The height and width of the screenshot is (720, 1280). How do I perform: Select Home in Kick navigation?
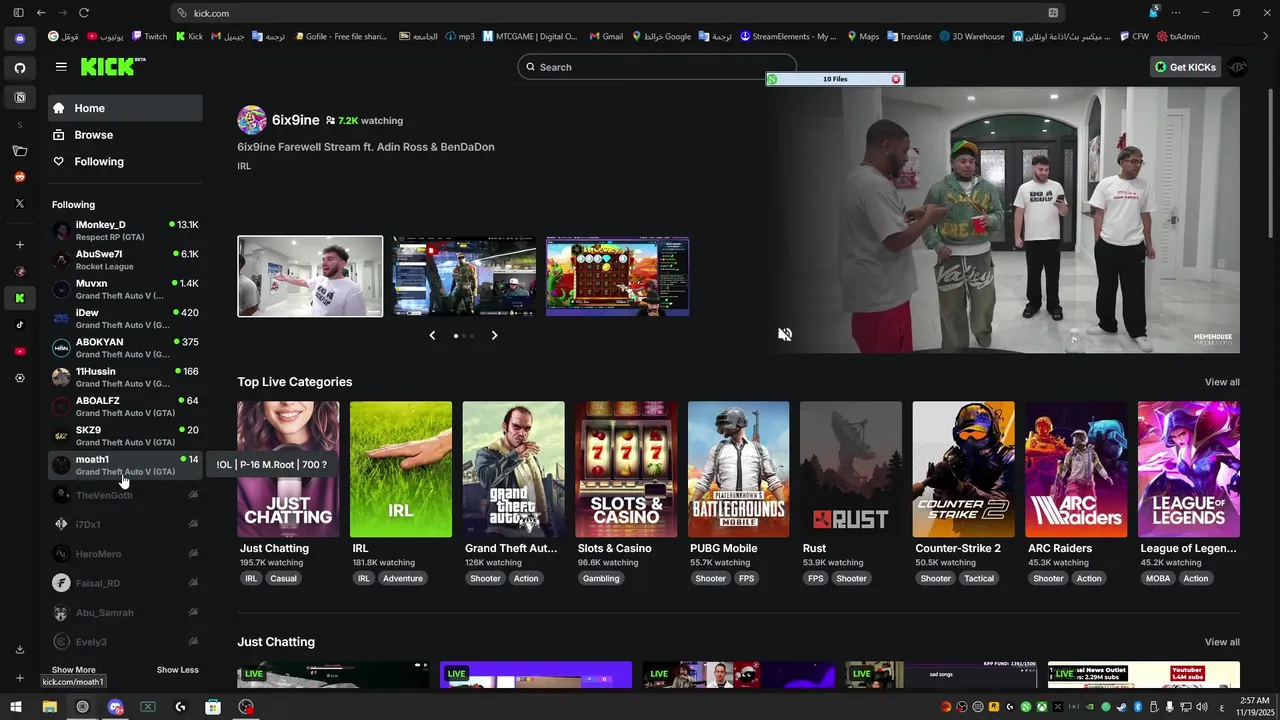[125, 108]
